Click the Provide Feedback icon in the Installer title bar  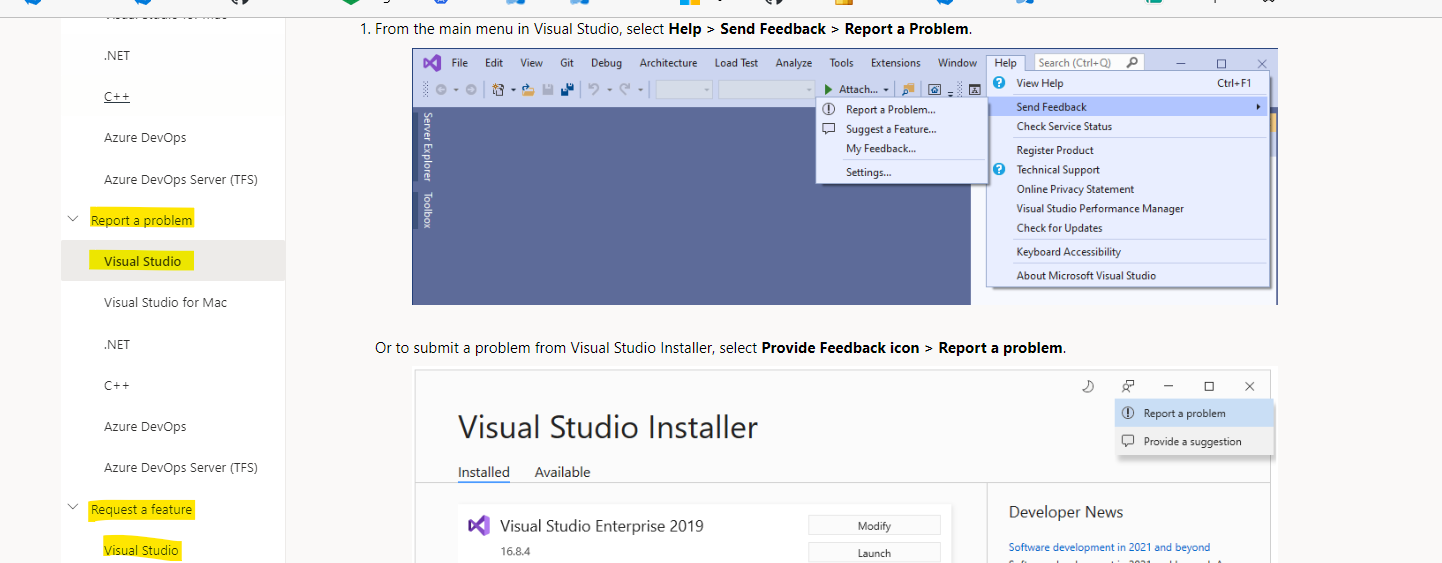1128,386
